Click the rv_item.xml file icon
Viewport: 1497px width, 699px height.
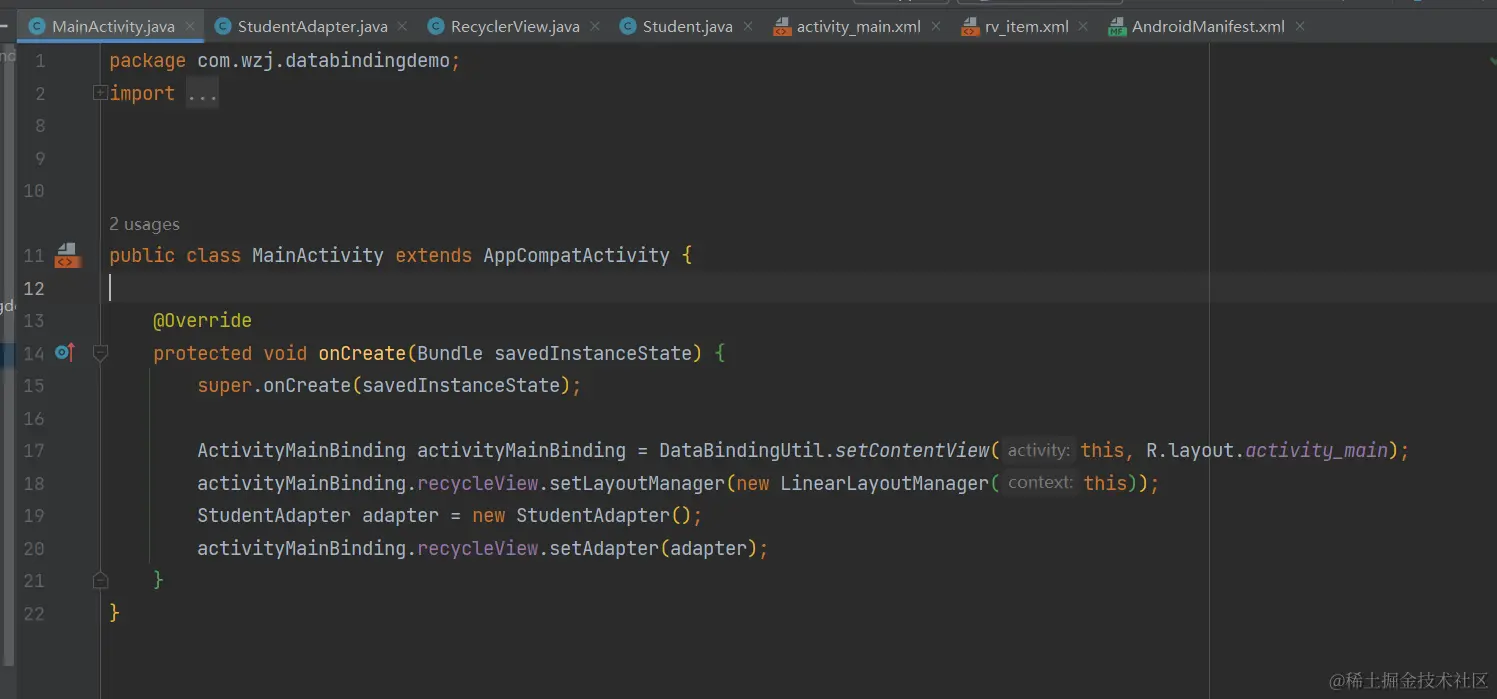tap(970, 27)
